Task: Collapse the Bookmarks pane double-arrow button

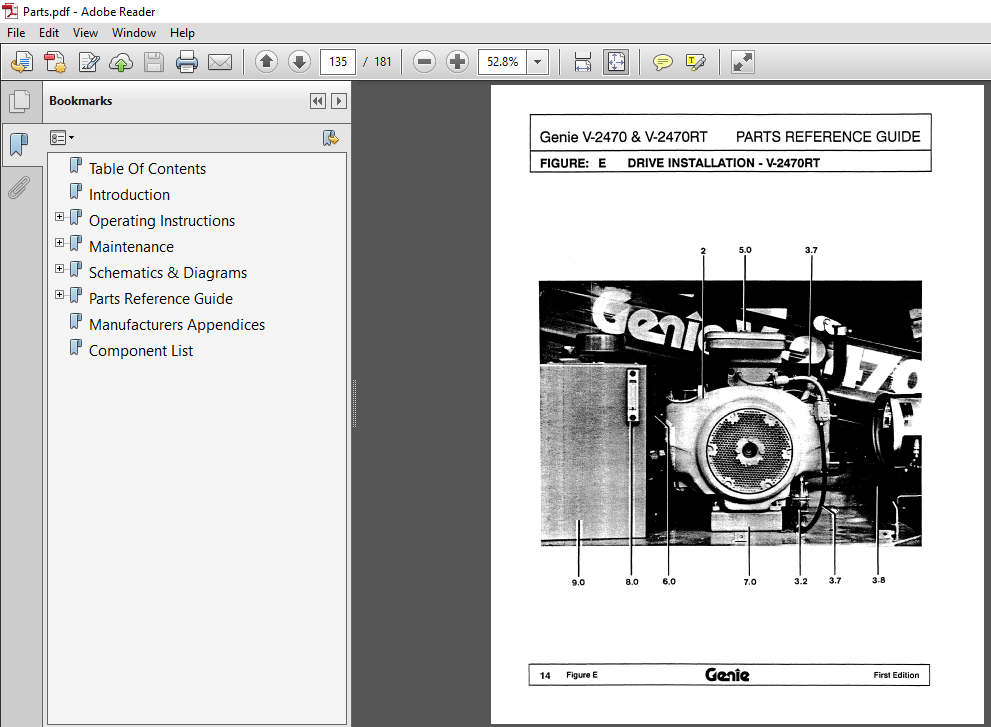Action: click(318, 101)
